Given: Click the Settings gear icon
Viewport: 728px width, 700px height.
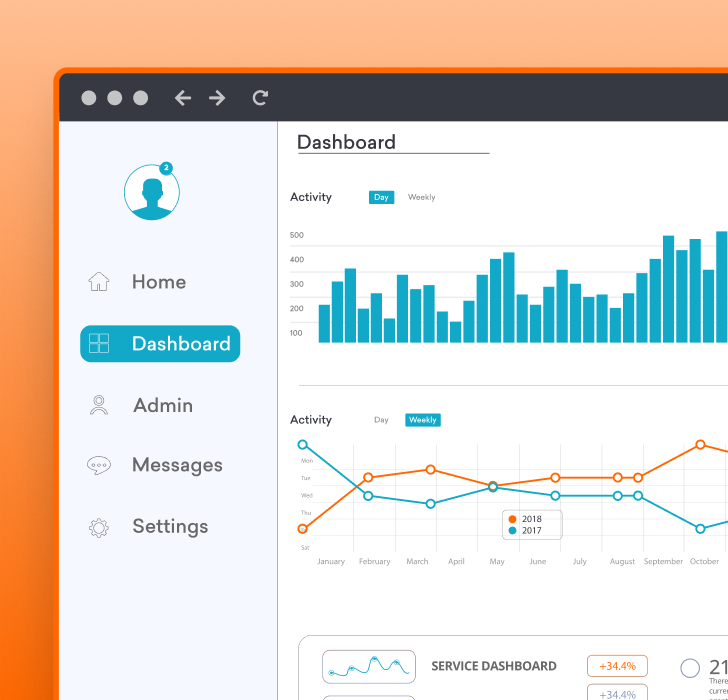Looking at the screenshot, I should point(99,527).
